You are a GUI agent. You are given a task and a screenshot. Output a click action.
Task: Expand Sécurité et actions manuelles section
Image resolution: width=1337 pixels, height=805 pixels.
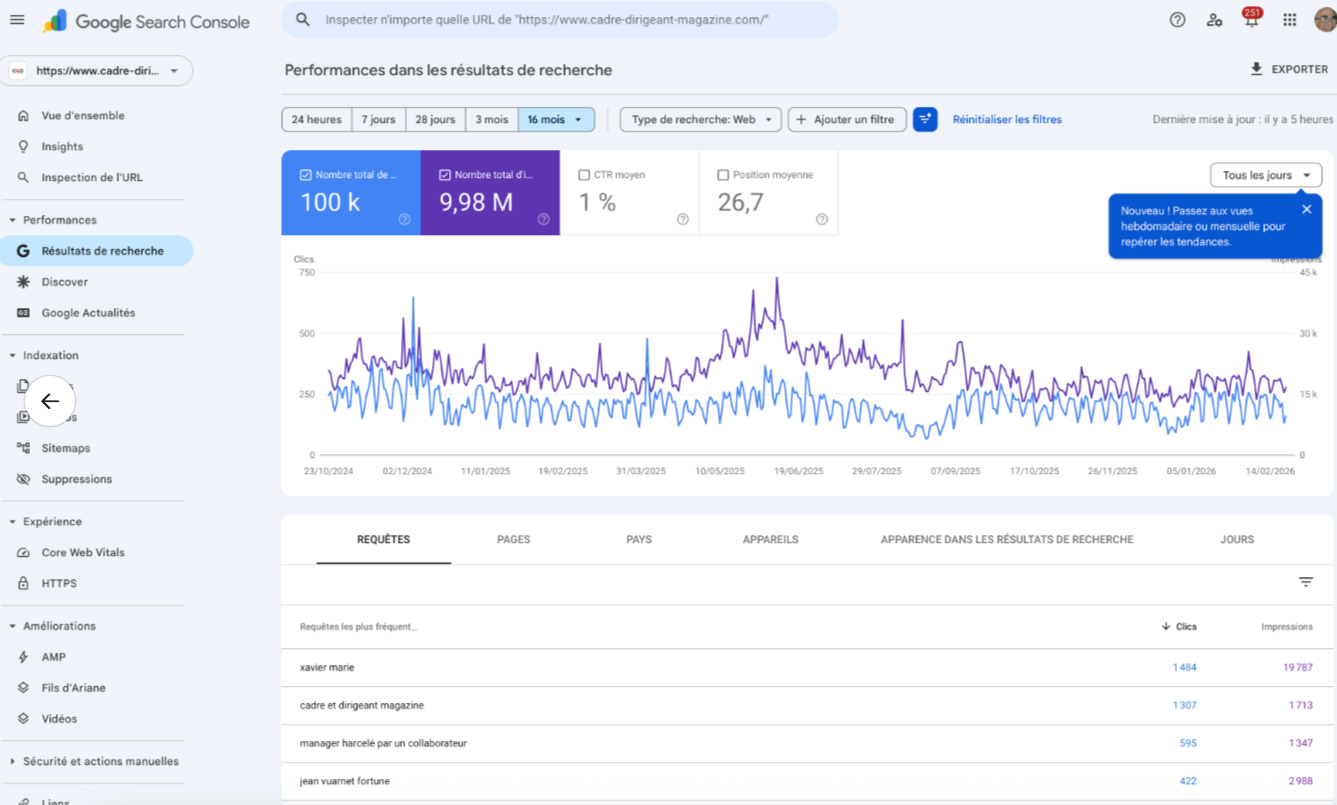click(x=94, y=762)
